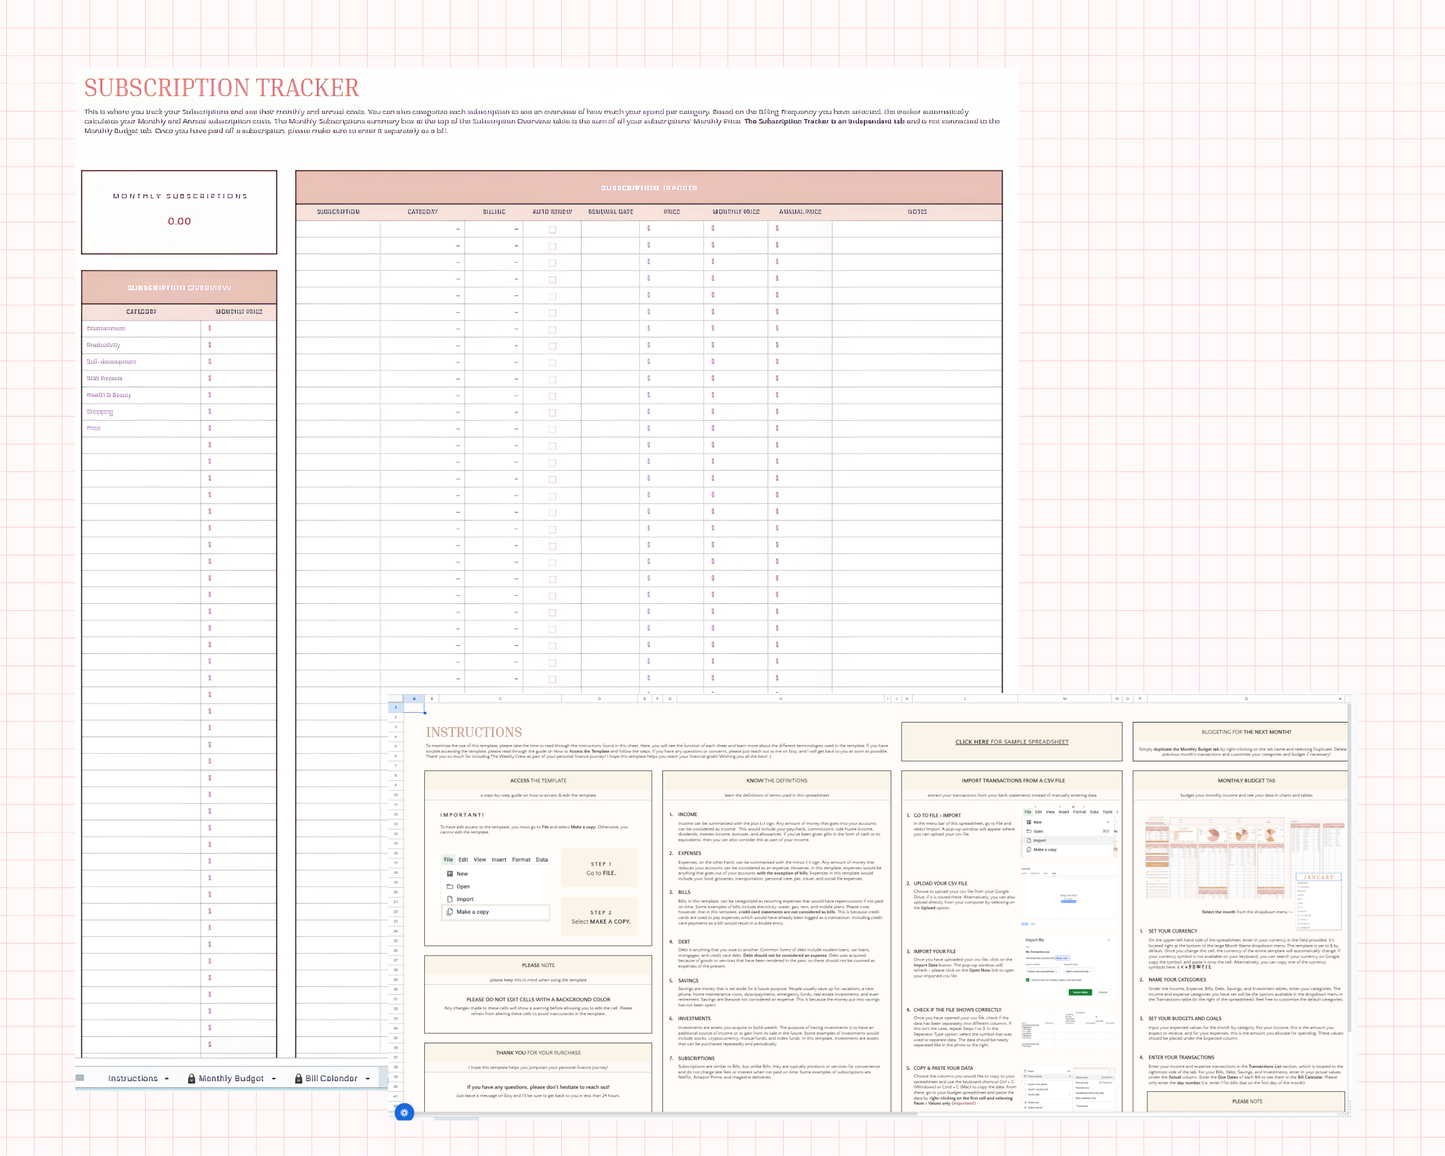Tick Auto Renew checkbox in eighth tracker row
This screenshot has width=1445, height=1156.
[552, 346]
